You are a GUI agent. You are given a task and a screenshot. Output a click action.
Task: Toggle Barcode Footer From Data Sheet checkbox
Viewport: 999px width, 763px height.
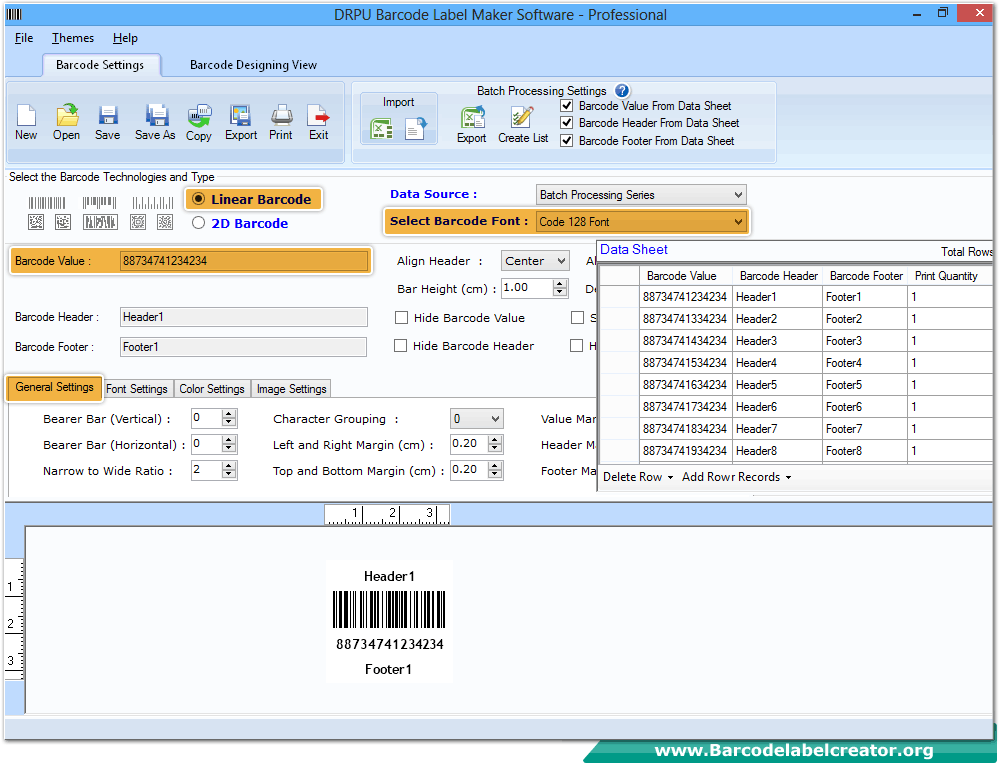pos(566,141)
